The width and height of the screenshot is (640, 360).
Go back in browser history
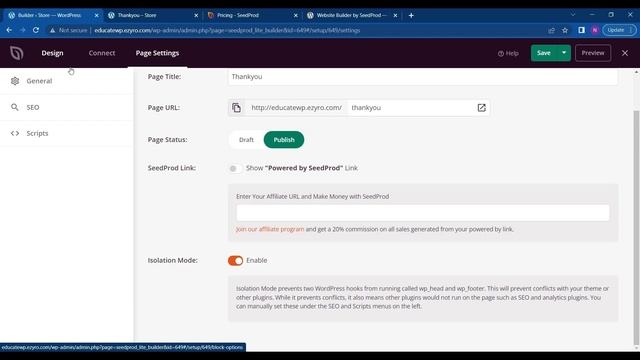(x=9, y=30)
